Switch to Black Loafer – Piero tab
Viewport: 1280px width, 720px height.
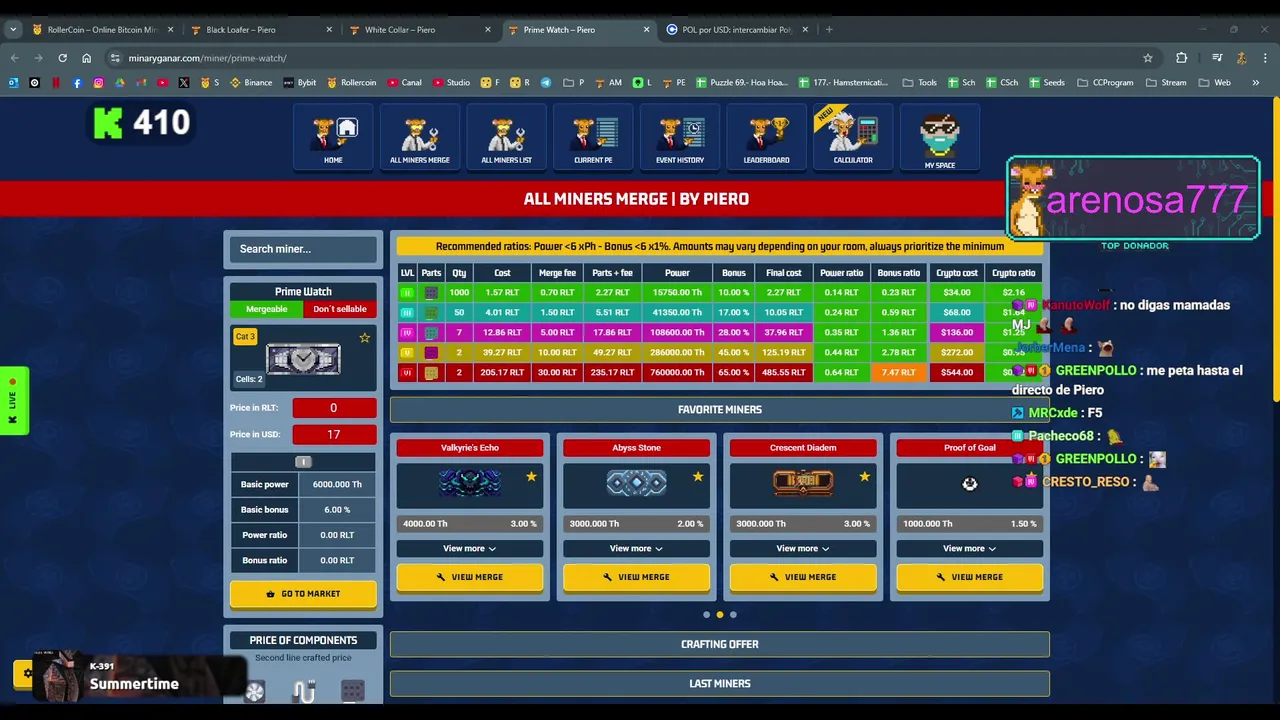[x=260, y=30]
